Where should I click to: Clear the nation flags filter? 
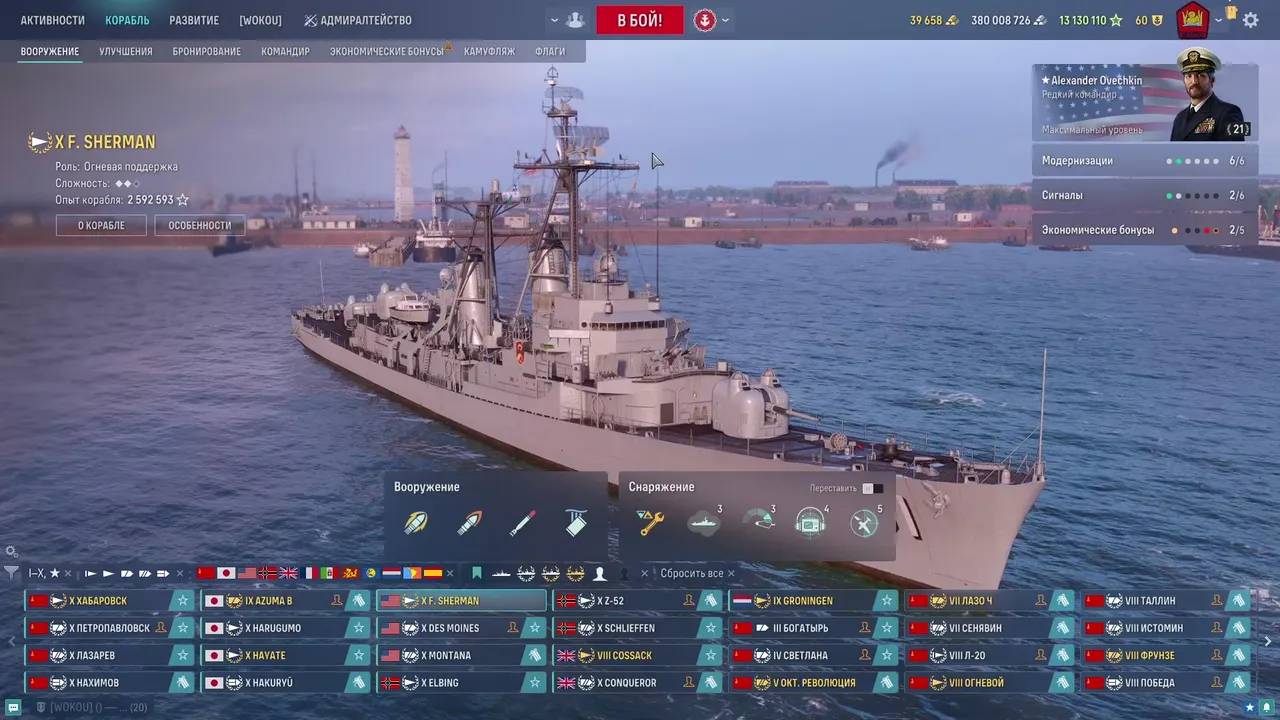[450, 573]
